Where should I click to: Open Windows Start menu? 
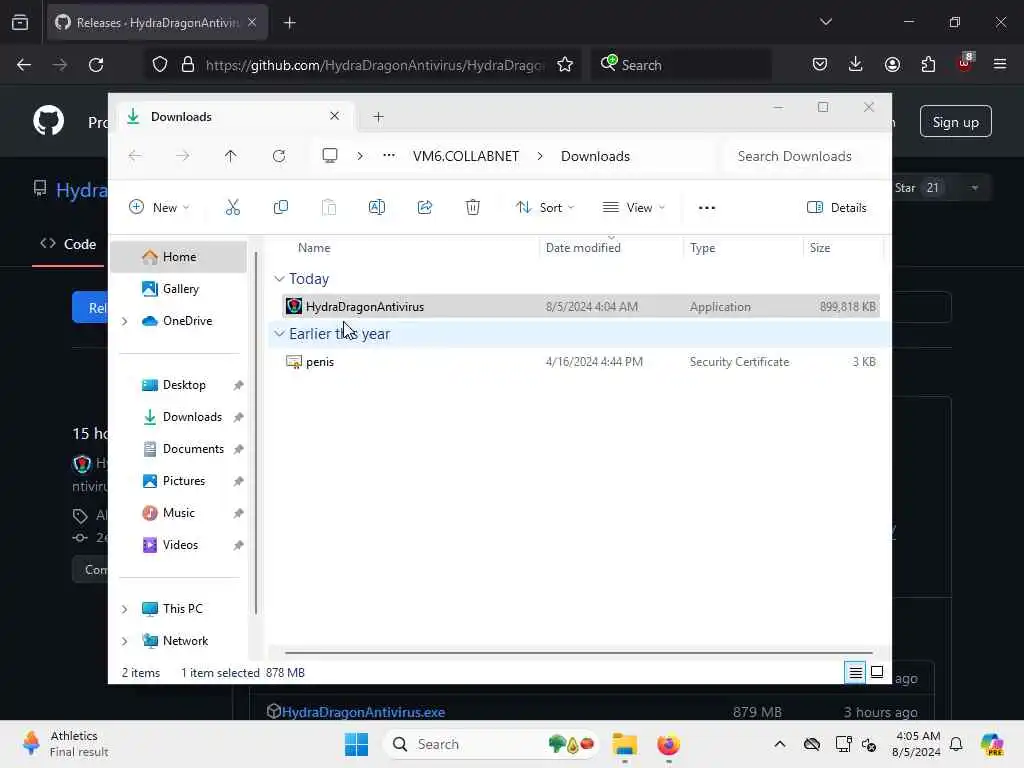(357, 744)
